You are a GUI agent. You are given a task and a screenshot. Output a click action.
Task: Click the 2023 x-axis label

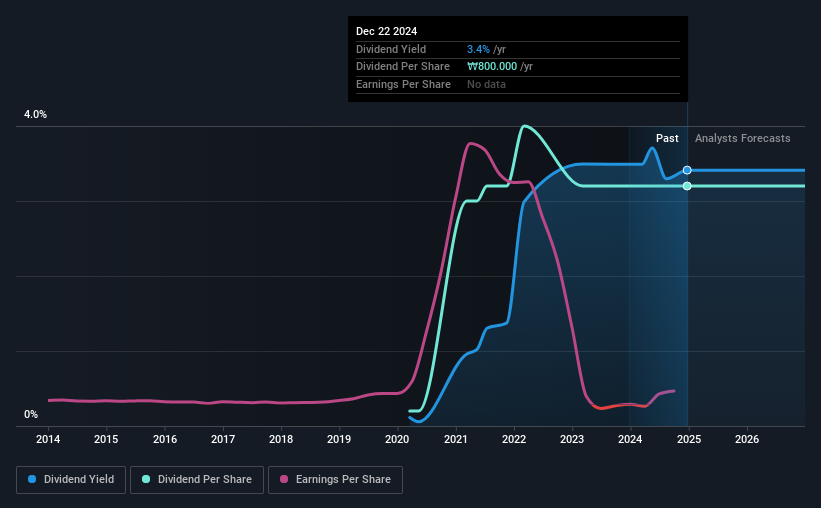pos(572,439)
